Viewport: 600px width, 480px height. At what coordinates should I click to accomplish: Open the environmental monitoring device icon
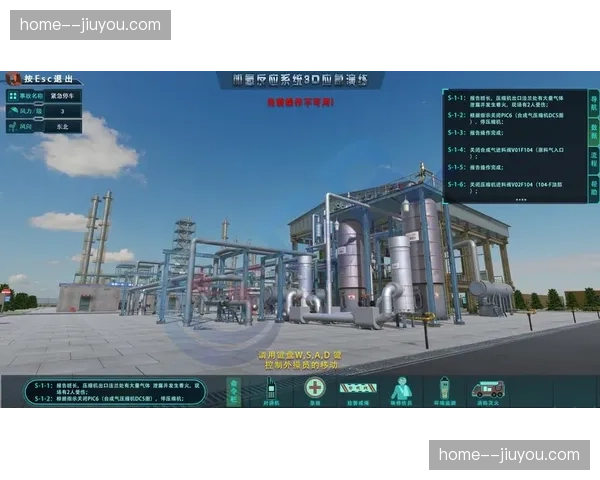point(443,387)
